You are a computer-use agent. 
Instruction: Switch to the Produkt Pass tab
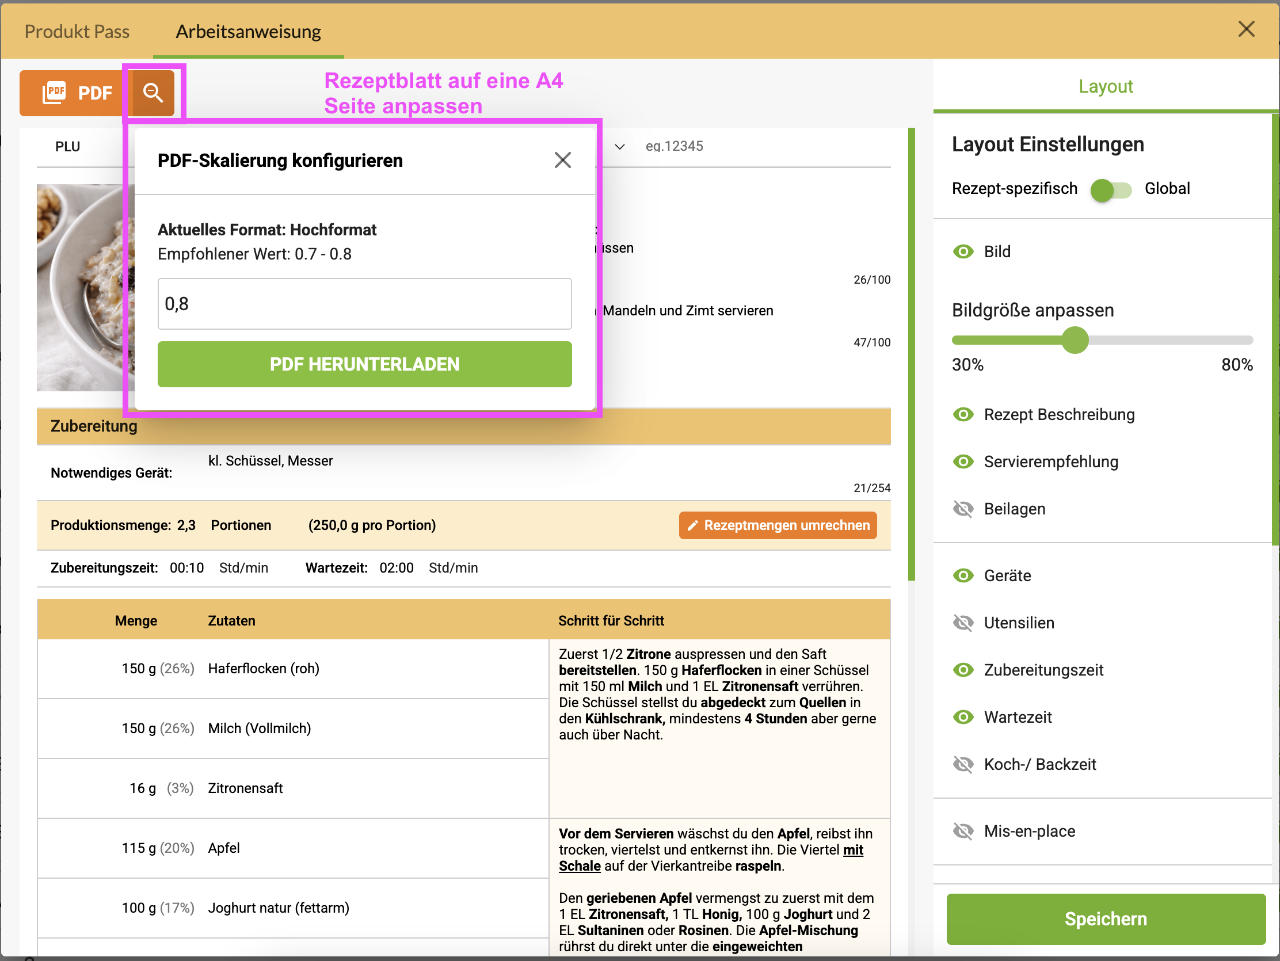77,32
